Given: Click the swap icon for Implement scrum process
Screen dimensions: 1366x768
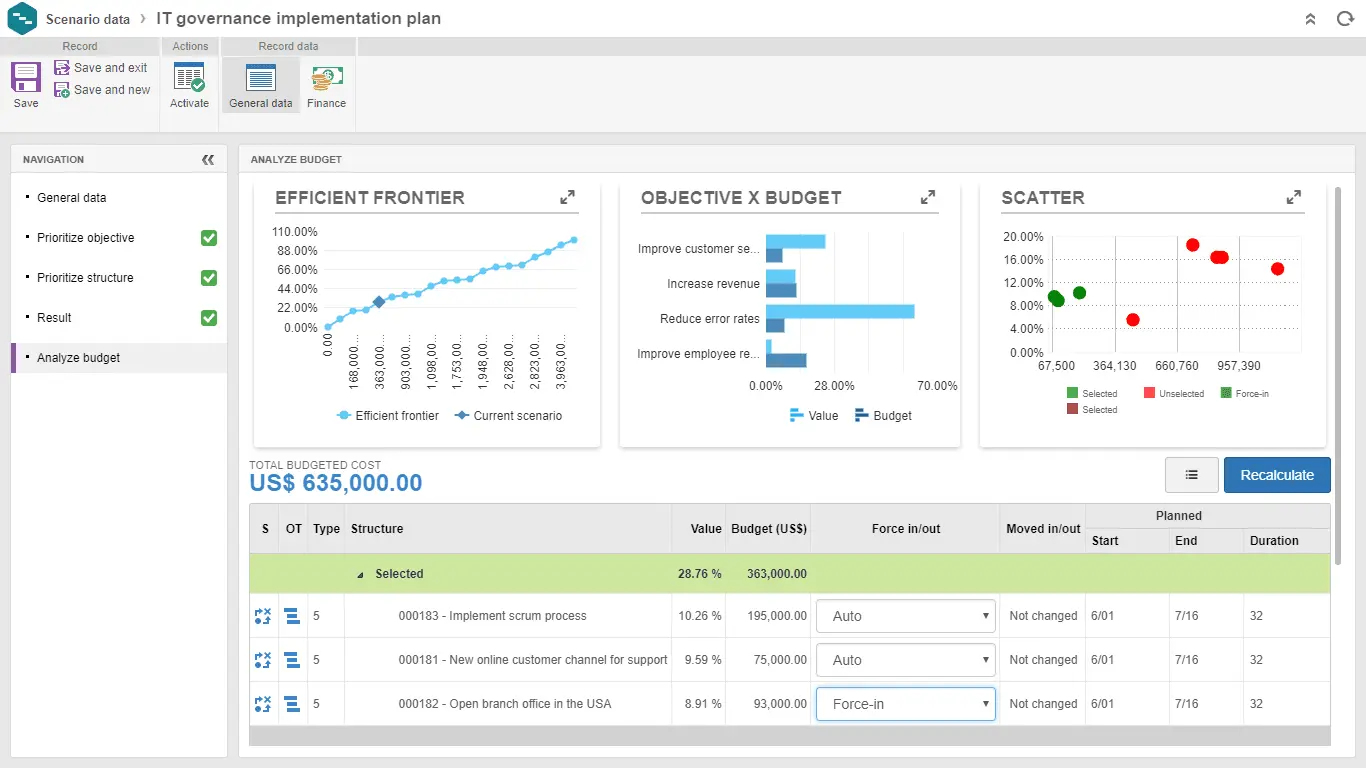Looking at the screenshot, I should [x=263, y=616].
